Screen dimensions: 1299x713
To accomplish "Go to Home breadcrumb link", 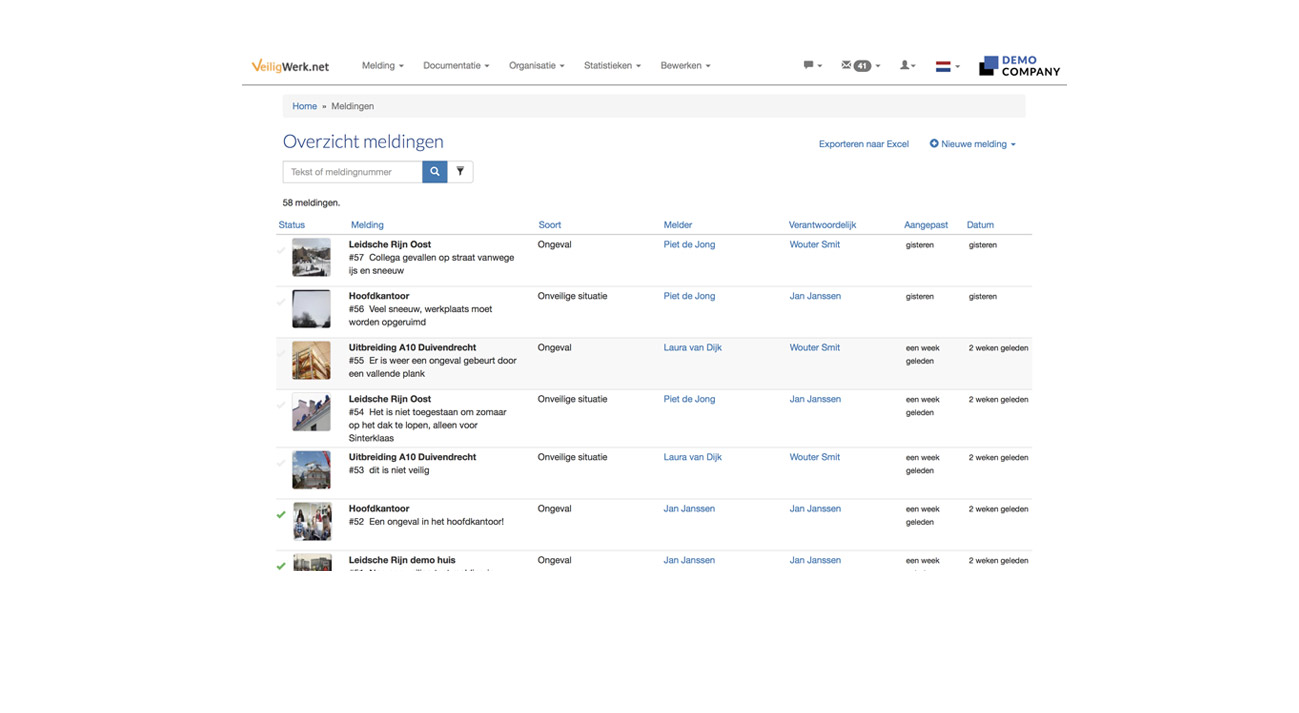I will pyautogui.click(x=304, y=106).
